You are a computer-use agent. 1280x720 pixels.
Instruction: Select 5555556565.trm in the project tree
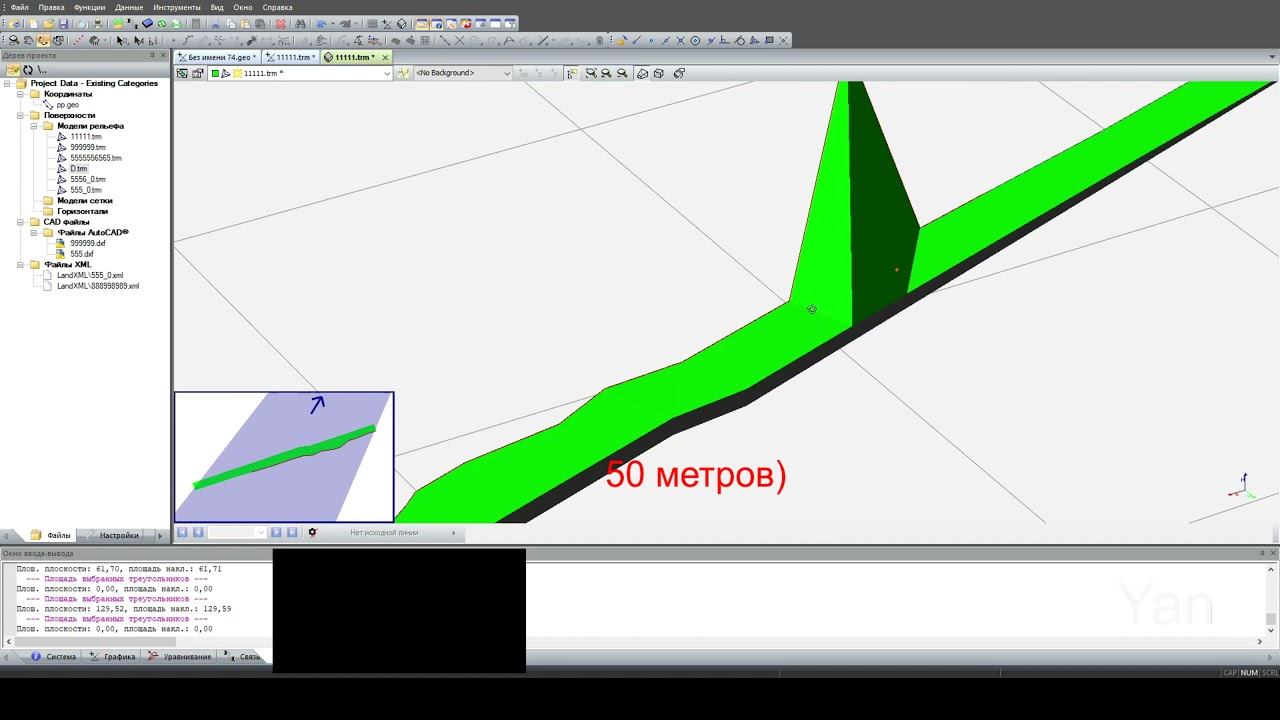pyautogui.click(x=96, y=158)
